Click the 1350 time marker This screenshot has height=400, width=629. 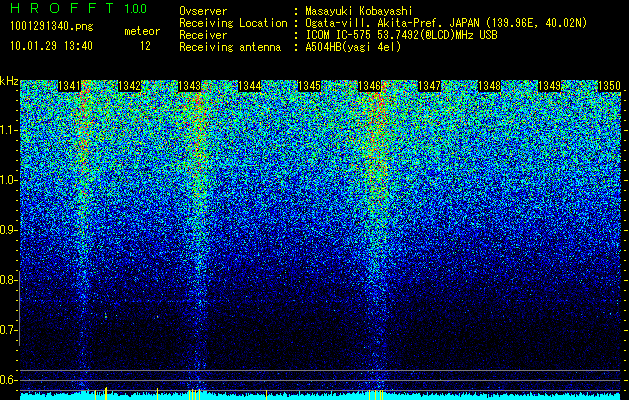(x=609, y=86)
